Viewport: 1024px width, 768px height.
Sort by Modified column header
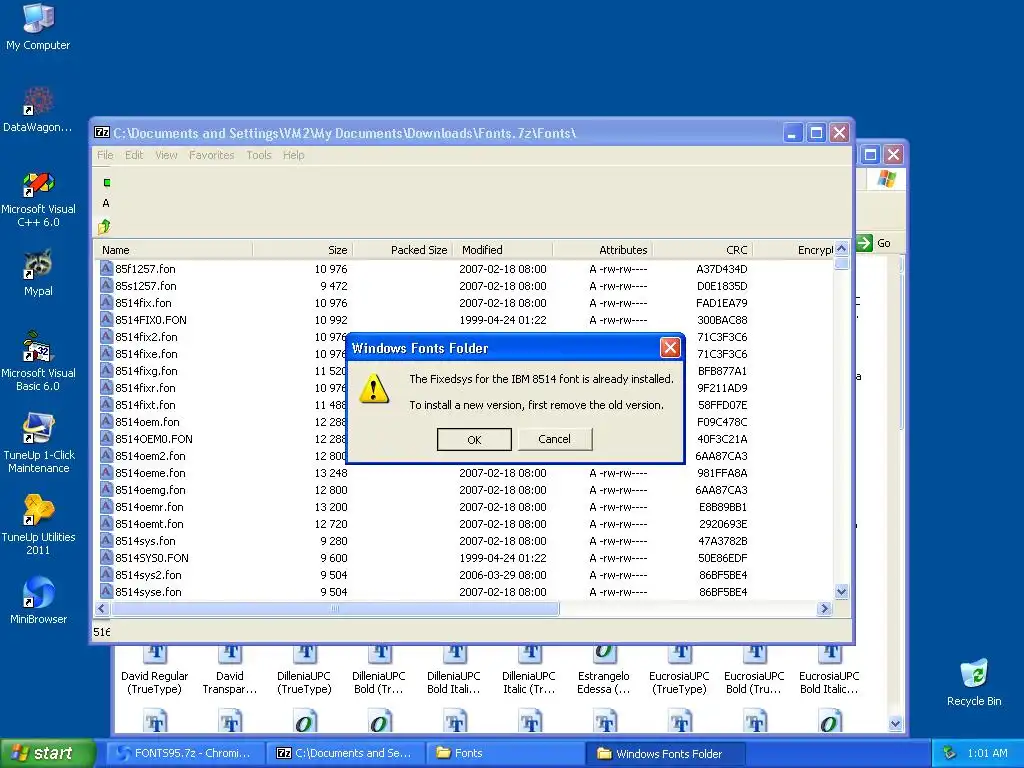[503, 249]
